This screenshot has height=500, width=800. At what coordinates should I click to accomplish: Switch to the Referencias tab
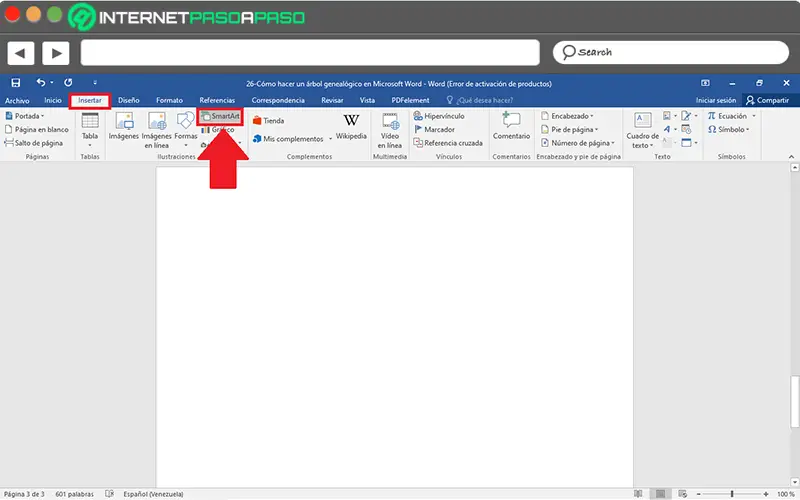[x=217, y=101]
